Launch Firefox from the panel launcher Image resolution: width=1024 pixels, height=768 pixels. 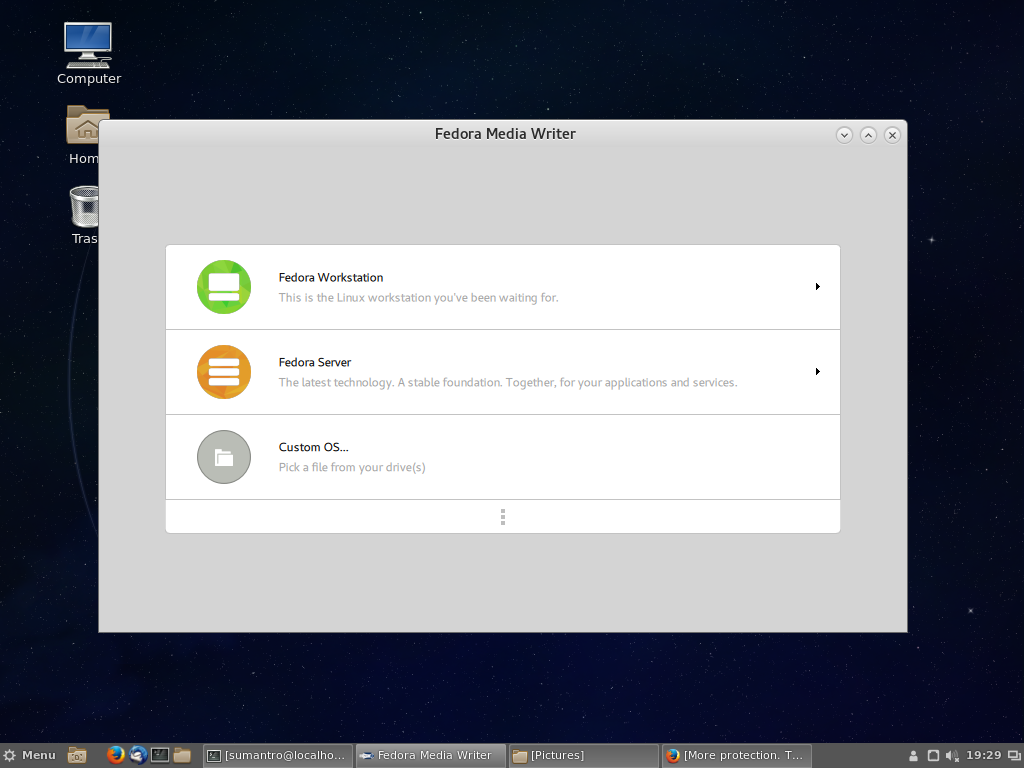(116, 755)
